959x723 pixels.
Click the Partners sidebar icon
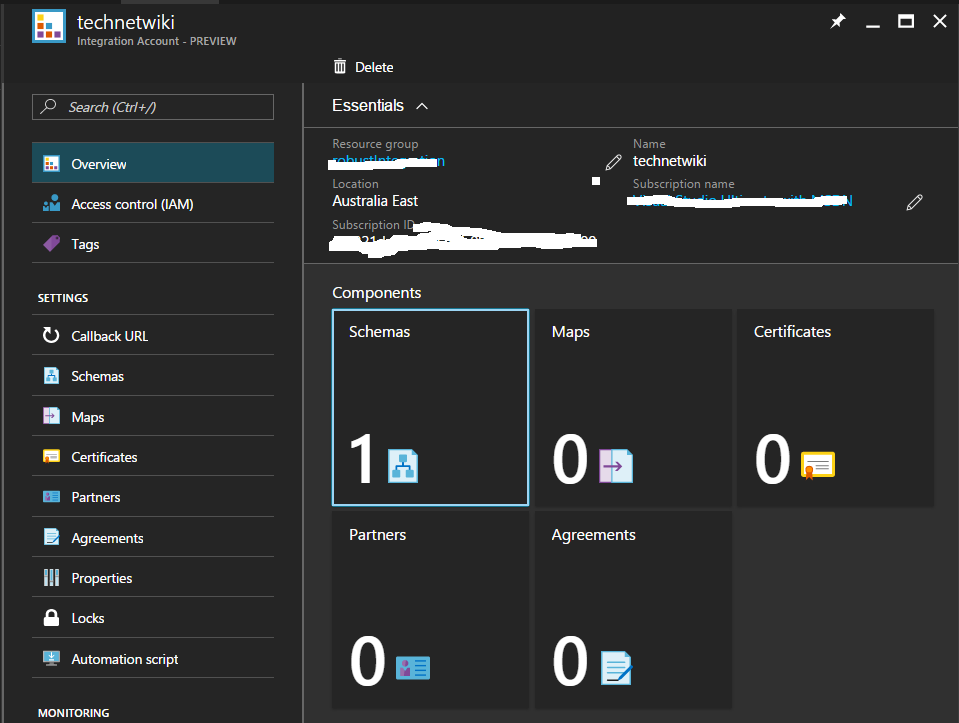pyautogui.click(x=51, y=497)
